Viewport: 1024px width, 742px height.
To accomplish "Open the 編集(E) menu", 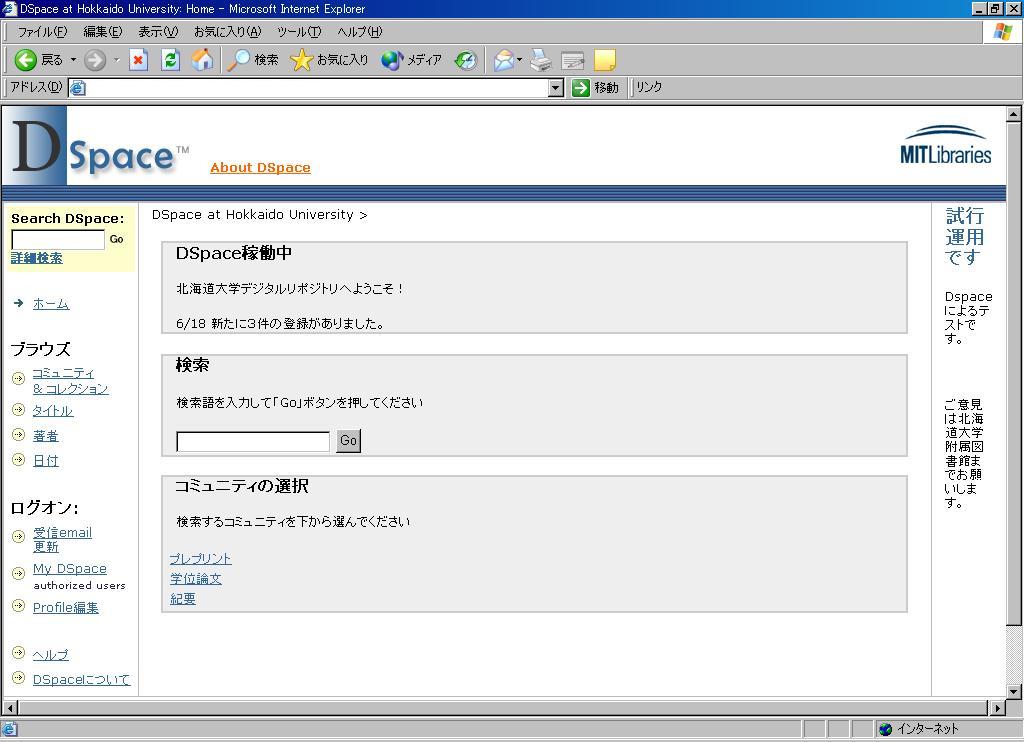I will [x=103, y=31].
